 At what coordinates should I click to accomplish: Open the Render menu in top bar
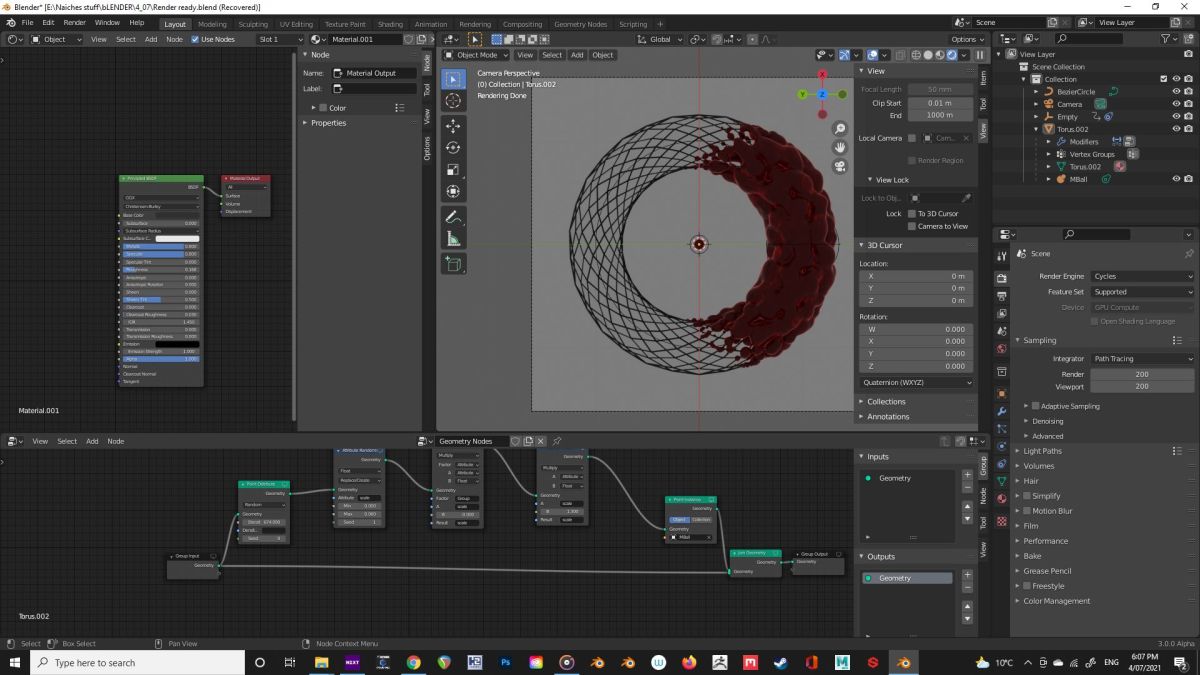tap(74, 22)
